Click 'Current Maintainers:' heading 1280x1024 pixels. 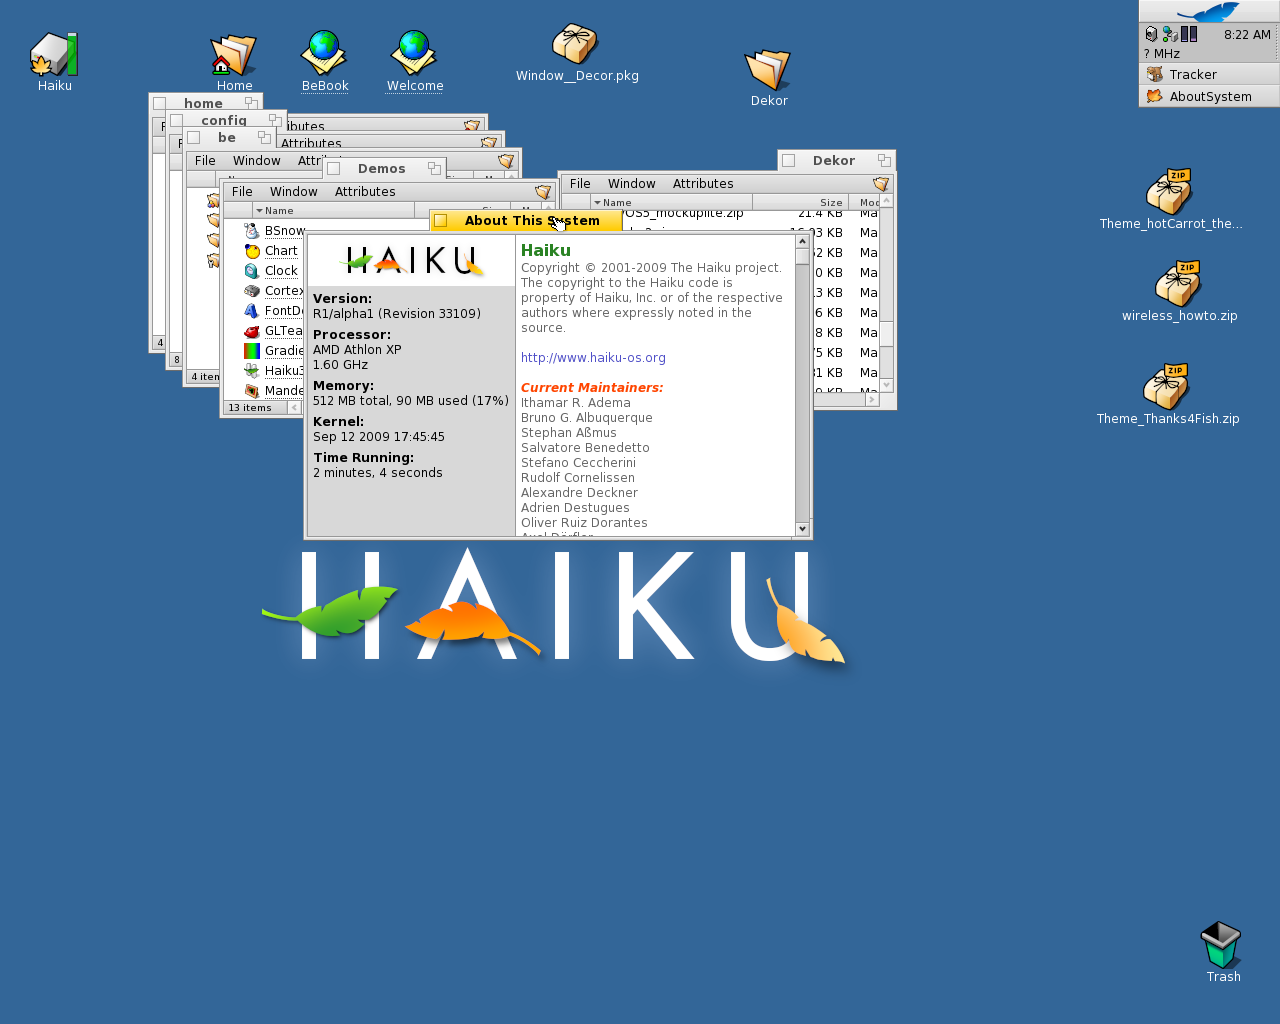591,388
